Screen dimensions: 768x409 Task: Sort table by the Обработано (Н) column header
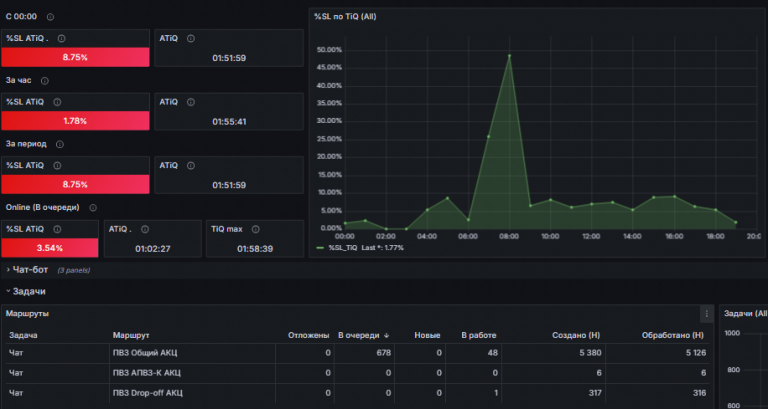(x=672, y=336)
